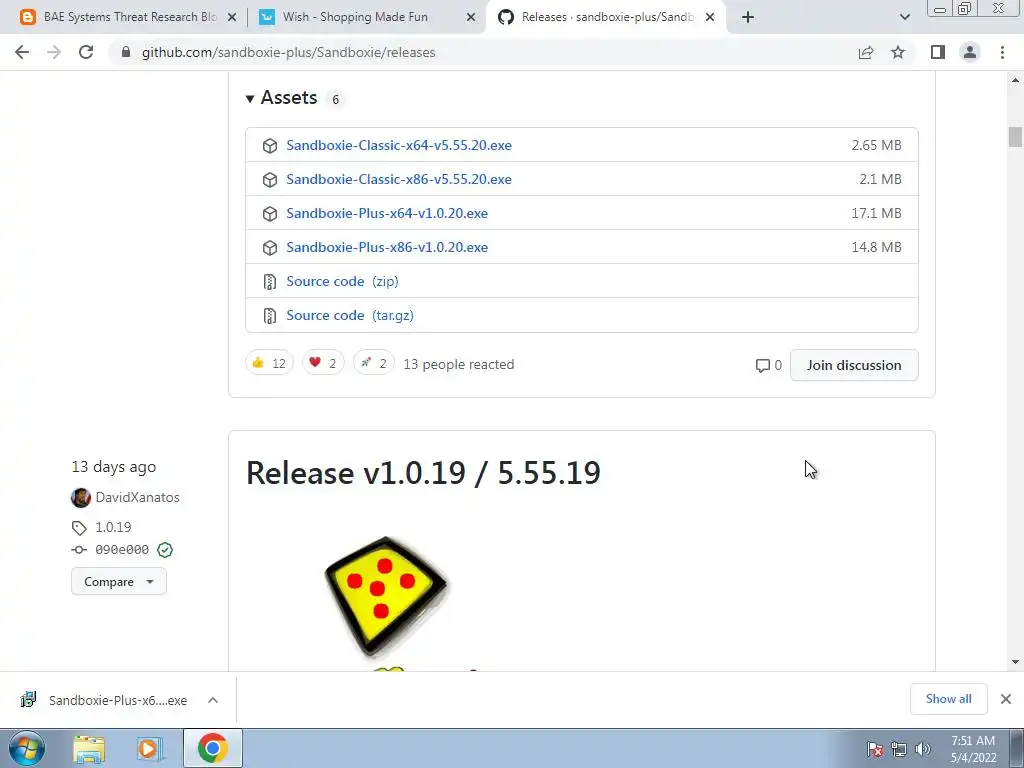Click the browser forward arrow
This screenshot has width=1024, height=768.
54,52
